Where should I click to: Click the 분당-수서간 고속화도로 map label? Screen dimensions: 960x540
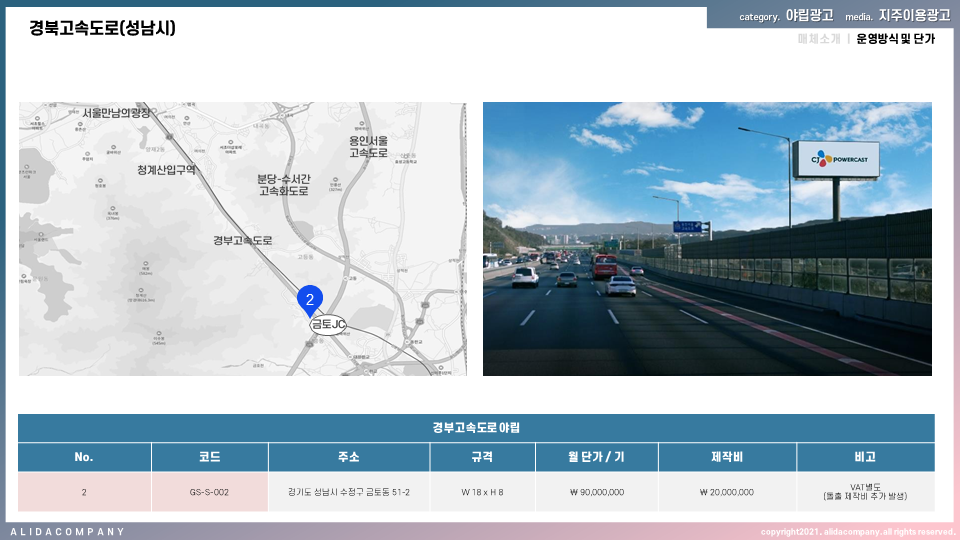(x=283, y=184)
